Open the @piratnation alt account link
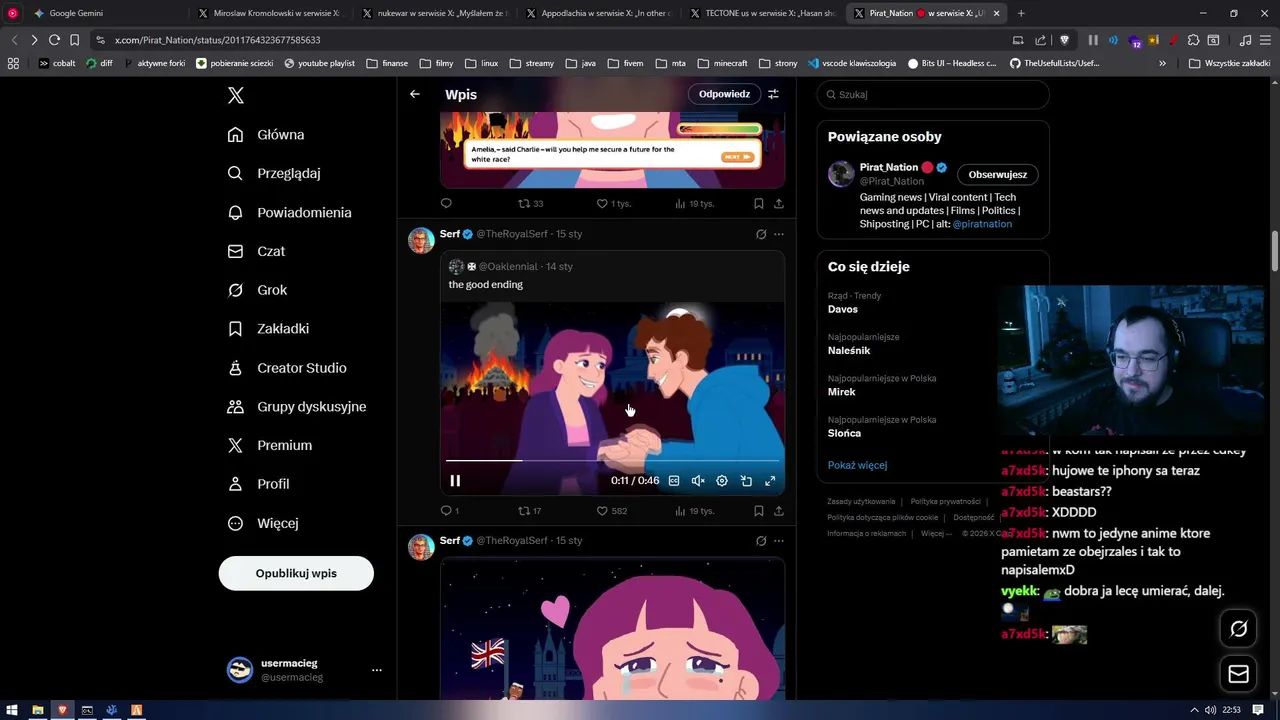Image resolution: width=1280 pixels, height=720 pixels. (x=982, y=224)
